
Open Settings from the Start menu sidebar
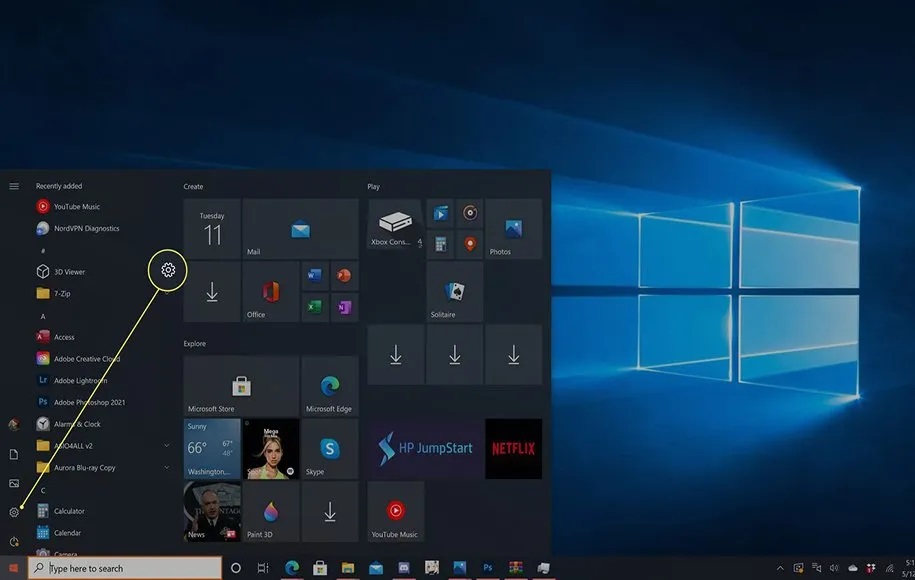point(14,512)
